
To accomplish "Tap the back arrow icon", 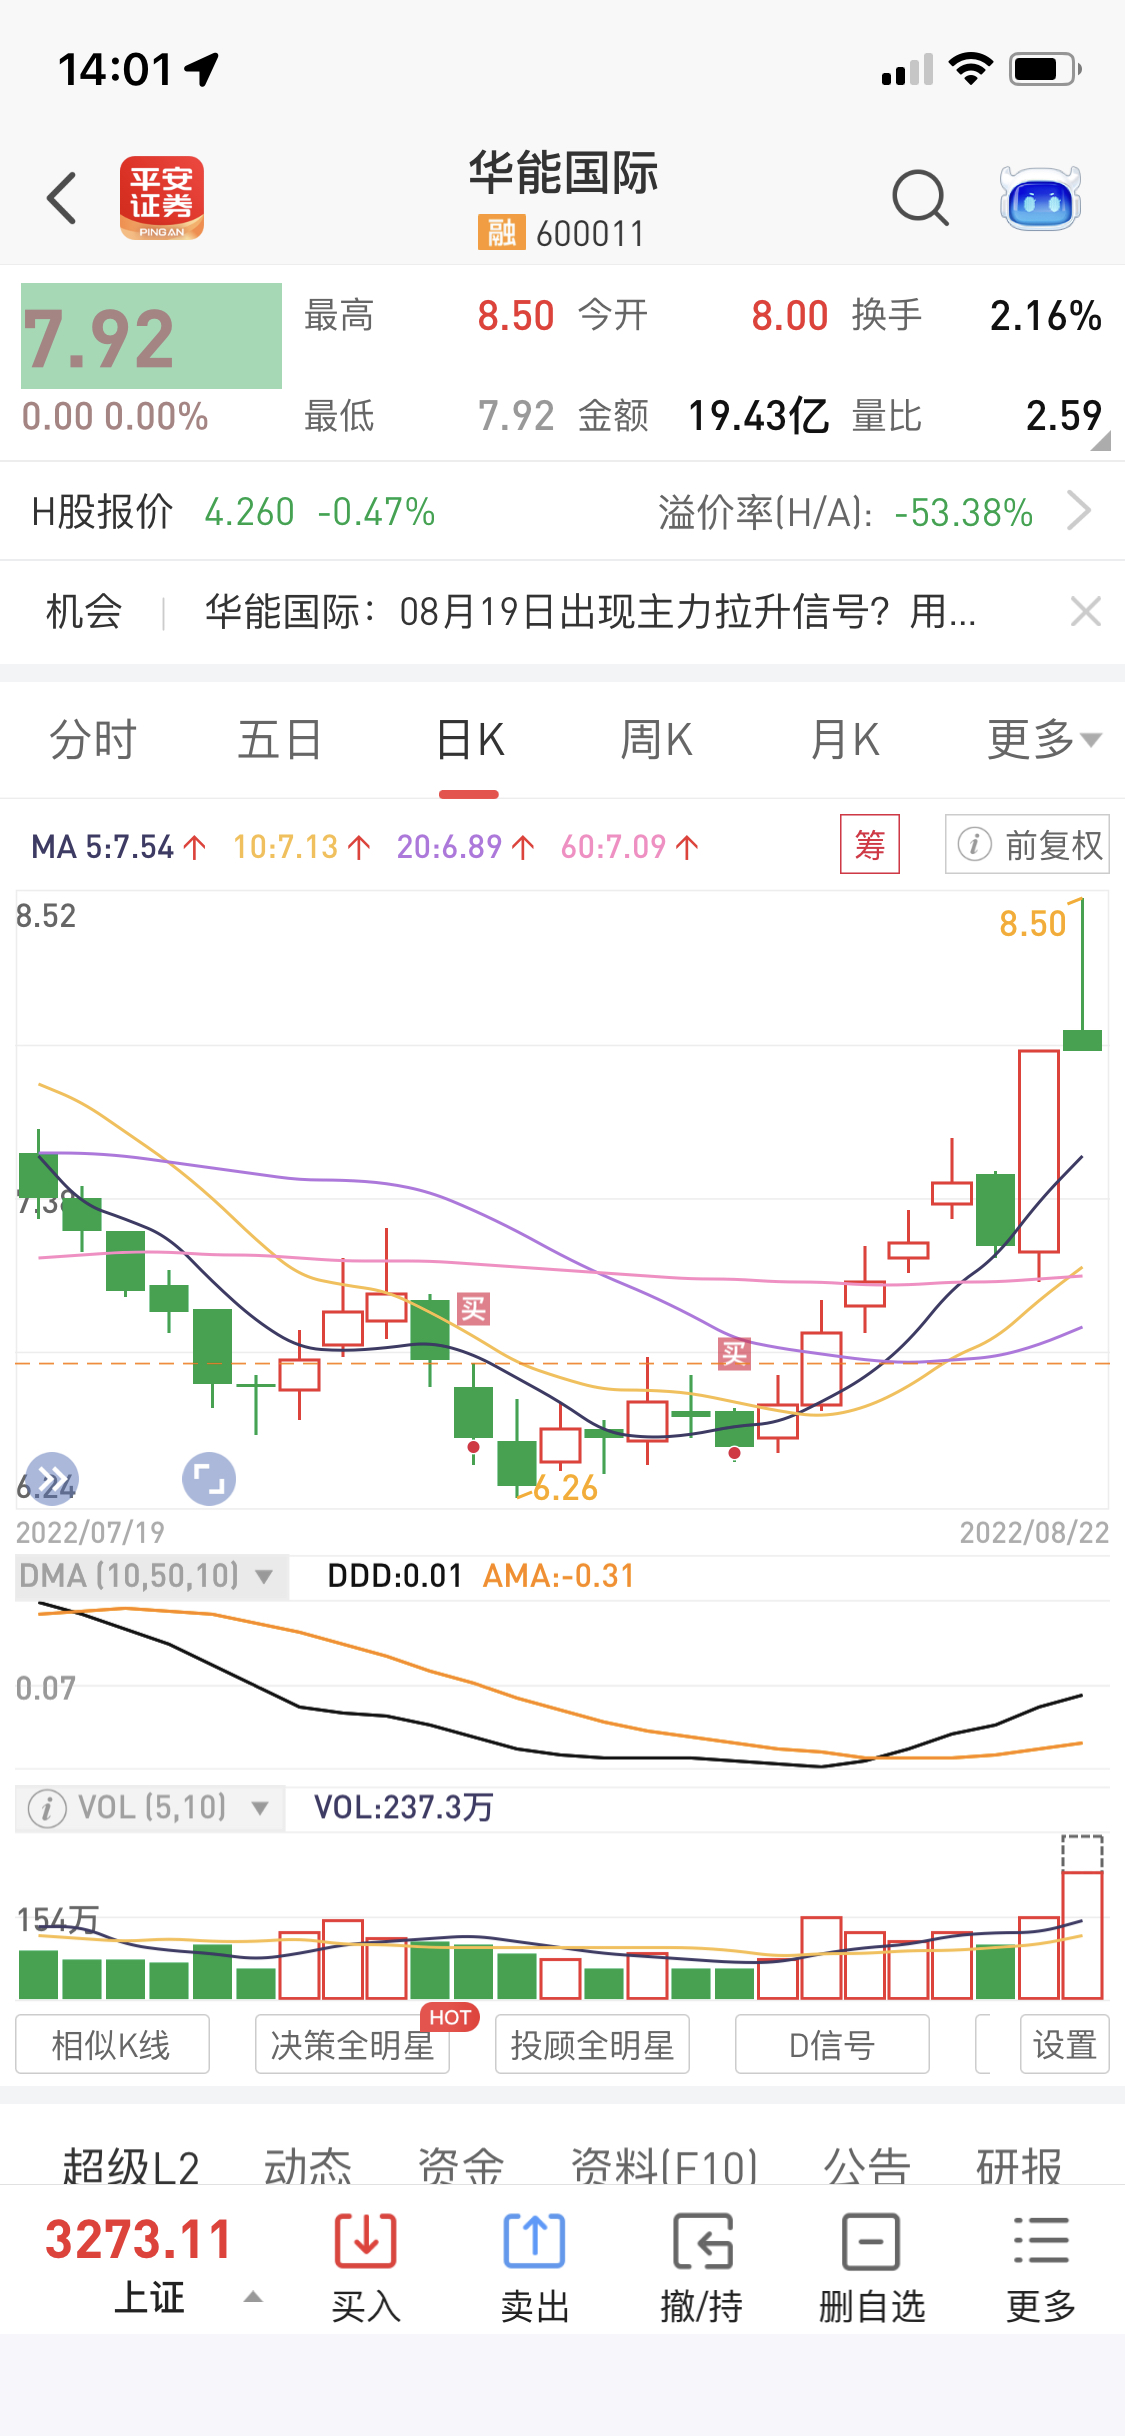I will pos(62,198).
